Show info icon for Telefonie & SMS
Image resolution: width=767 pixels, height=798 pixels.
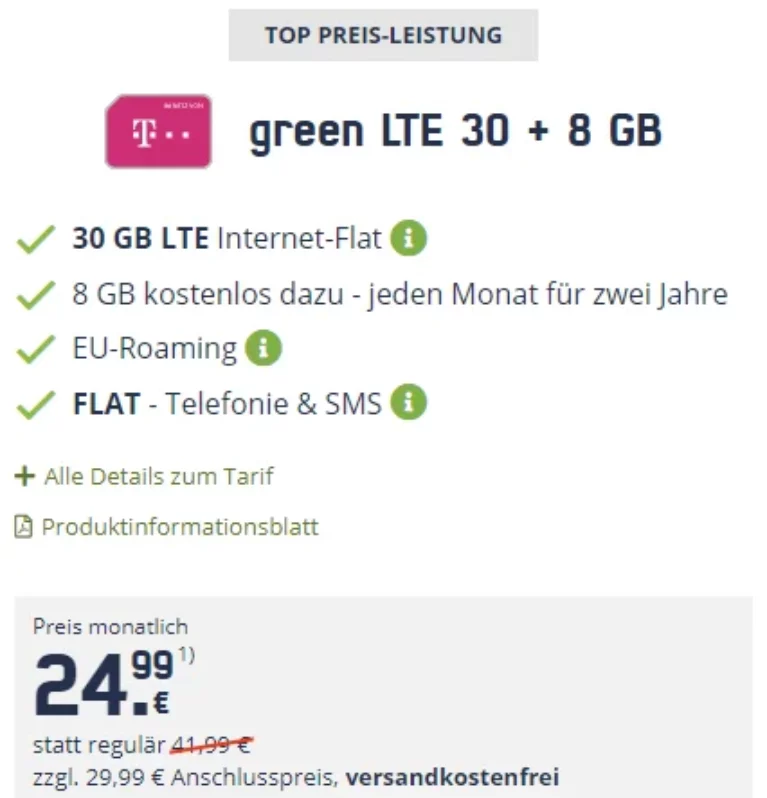click(408, 403)
